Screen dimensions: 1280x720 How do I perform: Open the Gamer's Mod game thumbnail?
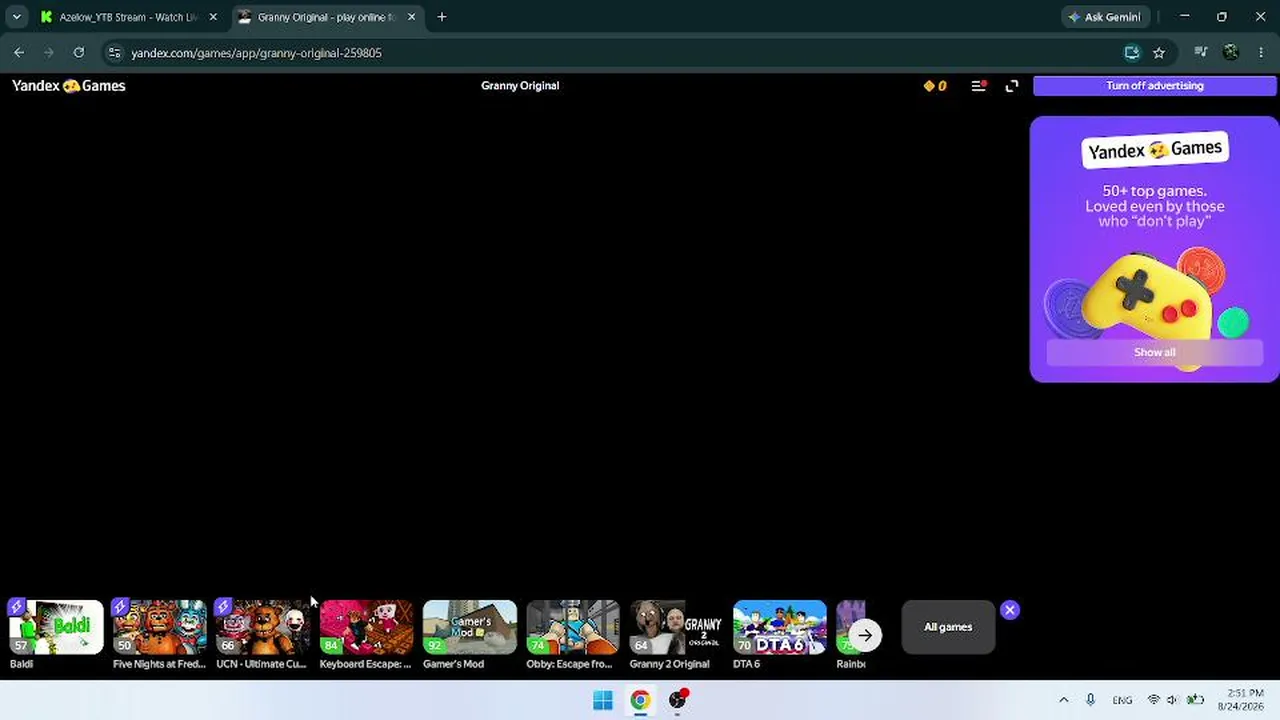tap(469, 627)
